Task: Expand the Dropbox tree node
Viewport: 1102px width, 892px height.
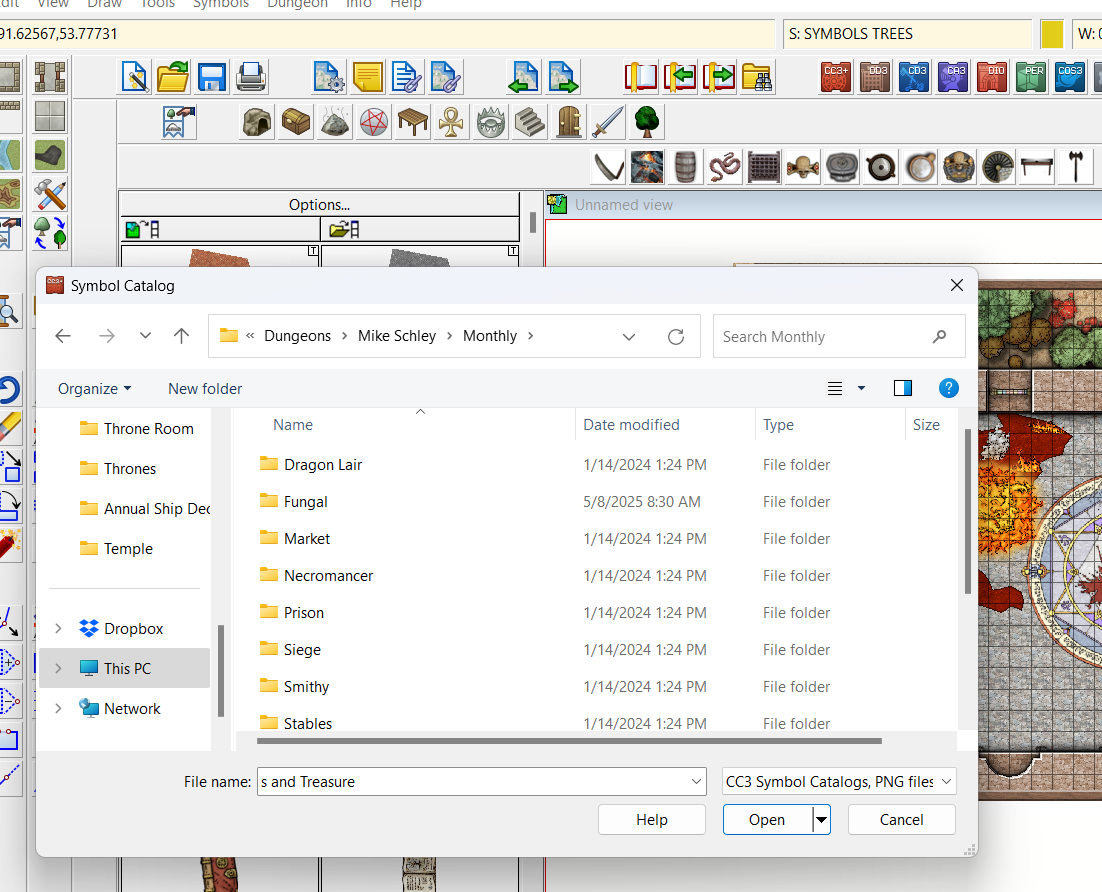Action: pos(58,628)
